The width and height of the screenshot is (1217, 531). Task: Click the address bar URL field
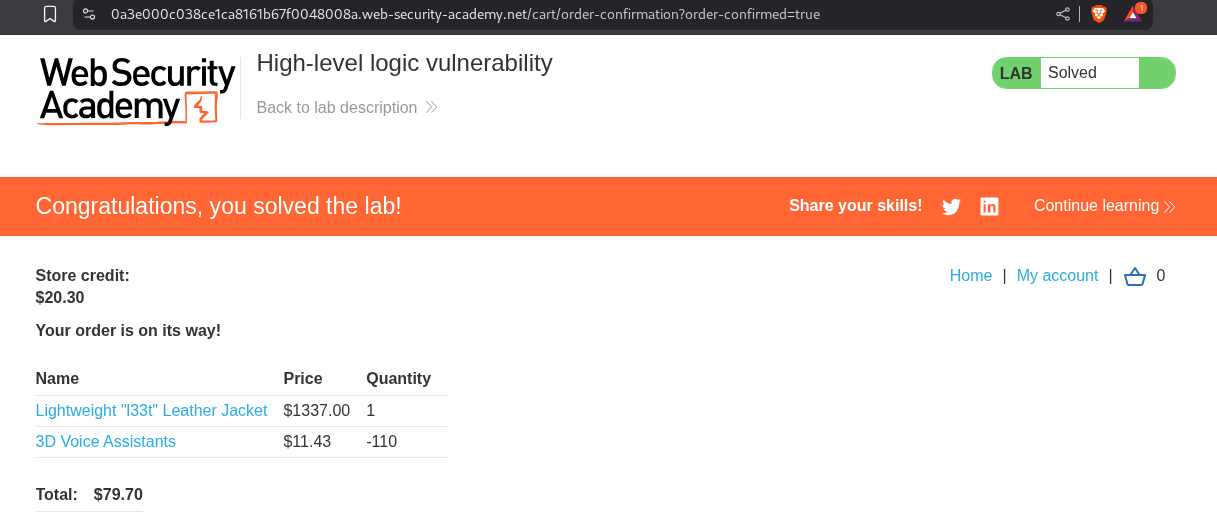click(500, 14)
